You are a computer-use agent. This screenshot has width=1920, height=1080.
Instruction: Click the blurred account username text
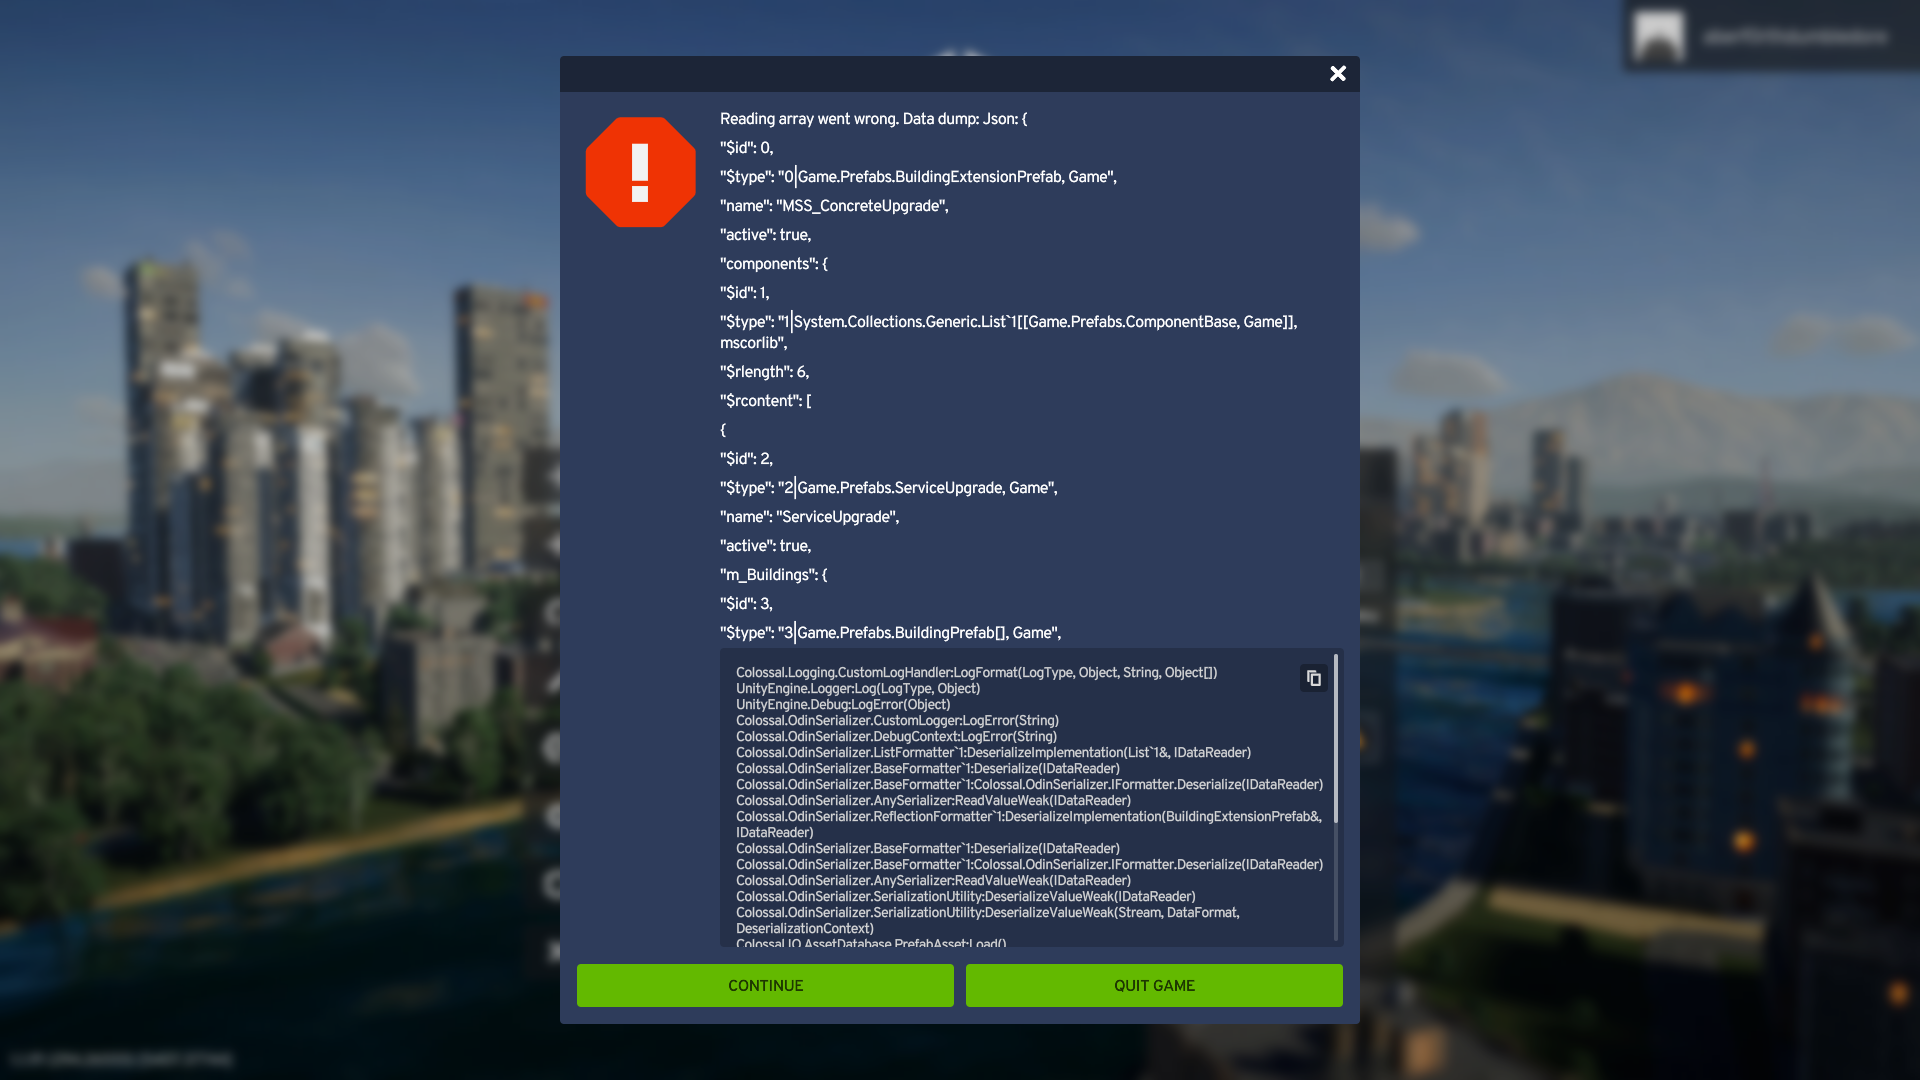[x=1795, y=37]
